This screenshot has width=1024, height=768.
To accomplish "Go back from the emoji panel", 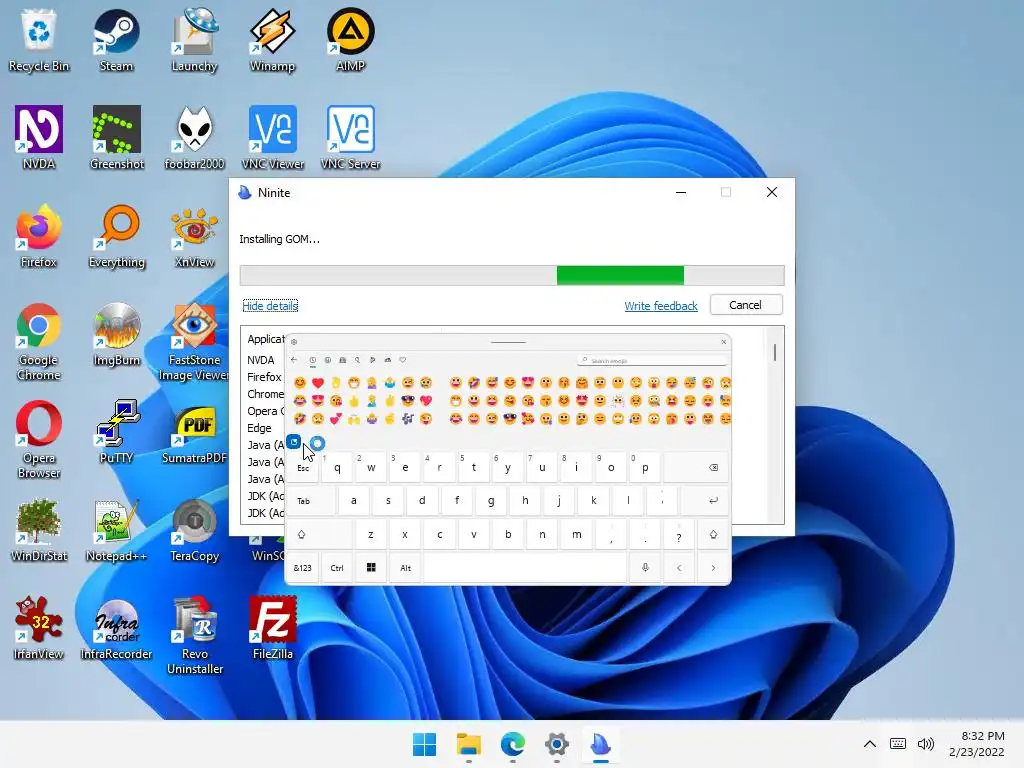I will click(x=294, y=360).
